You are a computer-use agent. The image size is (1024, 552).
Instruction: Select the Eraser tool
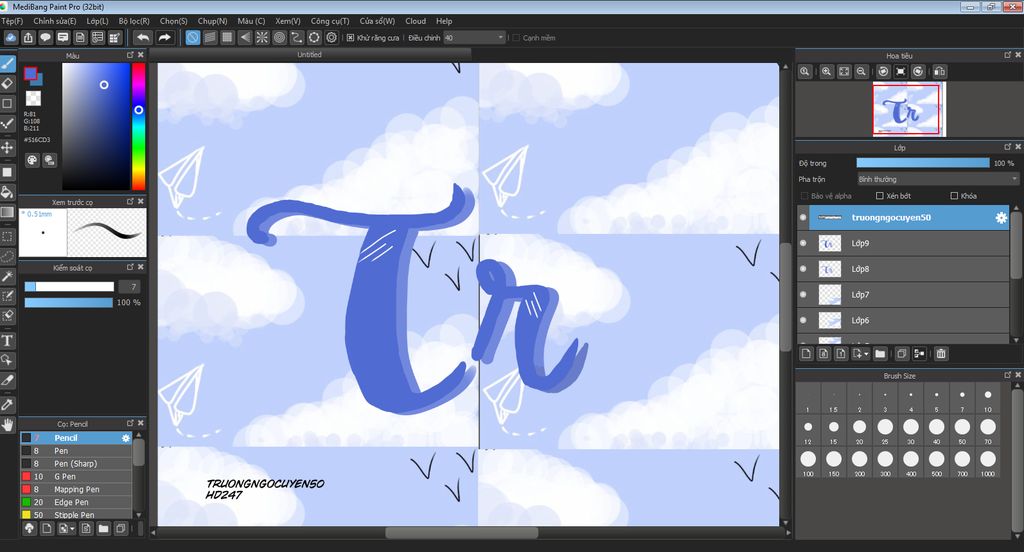7,83
